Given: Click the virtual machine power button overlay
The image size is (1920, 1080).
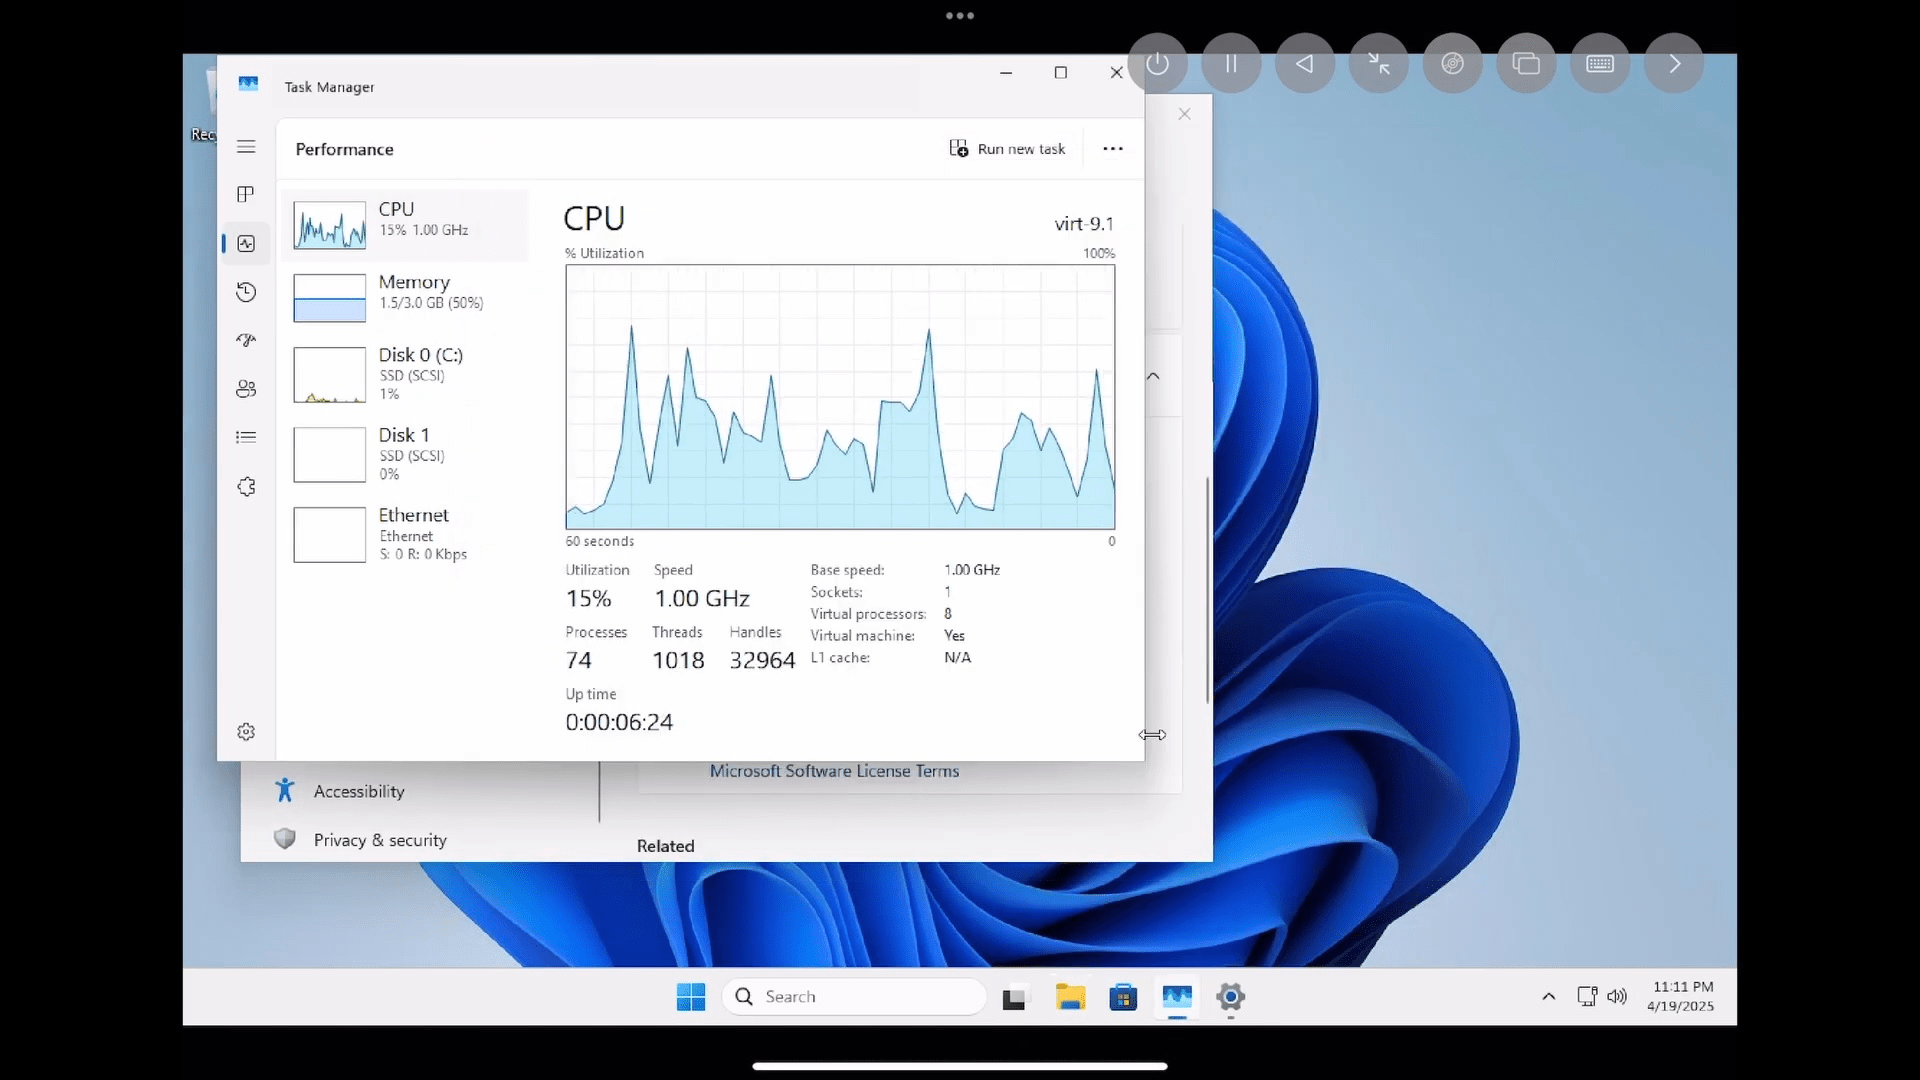Looking at the screenshot, I should pos(1158,63).
